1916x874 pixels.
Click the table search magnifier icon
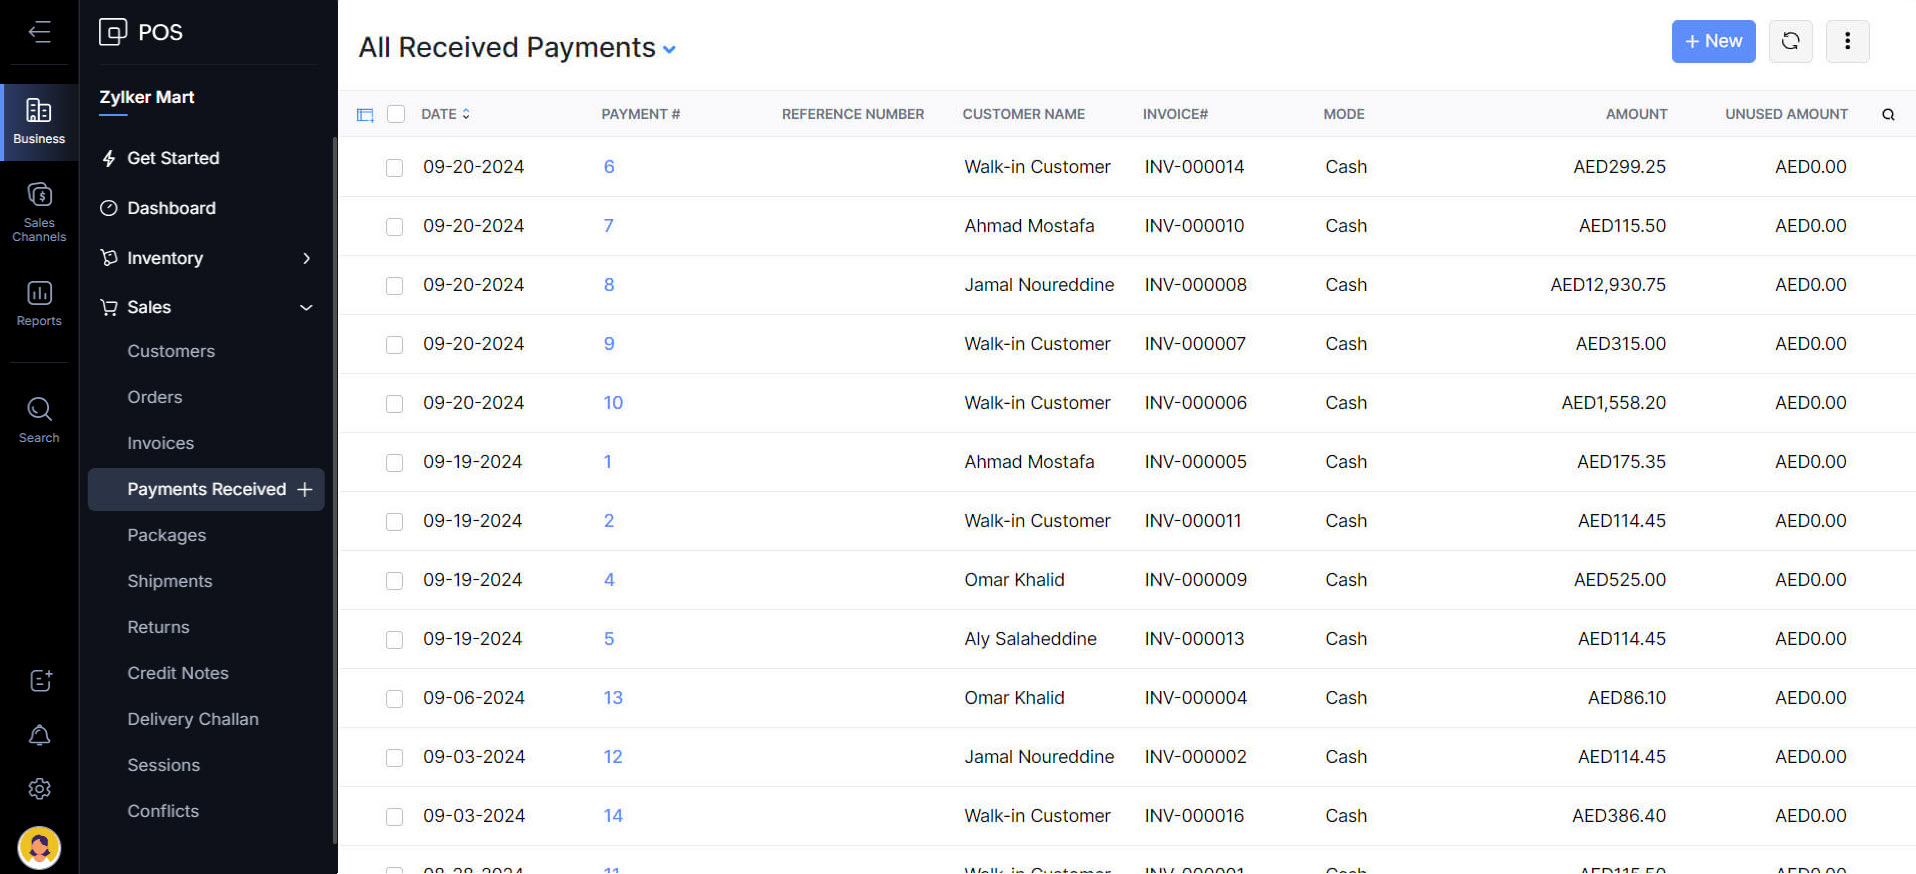pos(1888,114)
